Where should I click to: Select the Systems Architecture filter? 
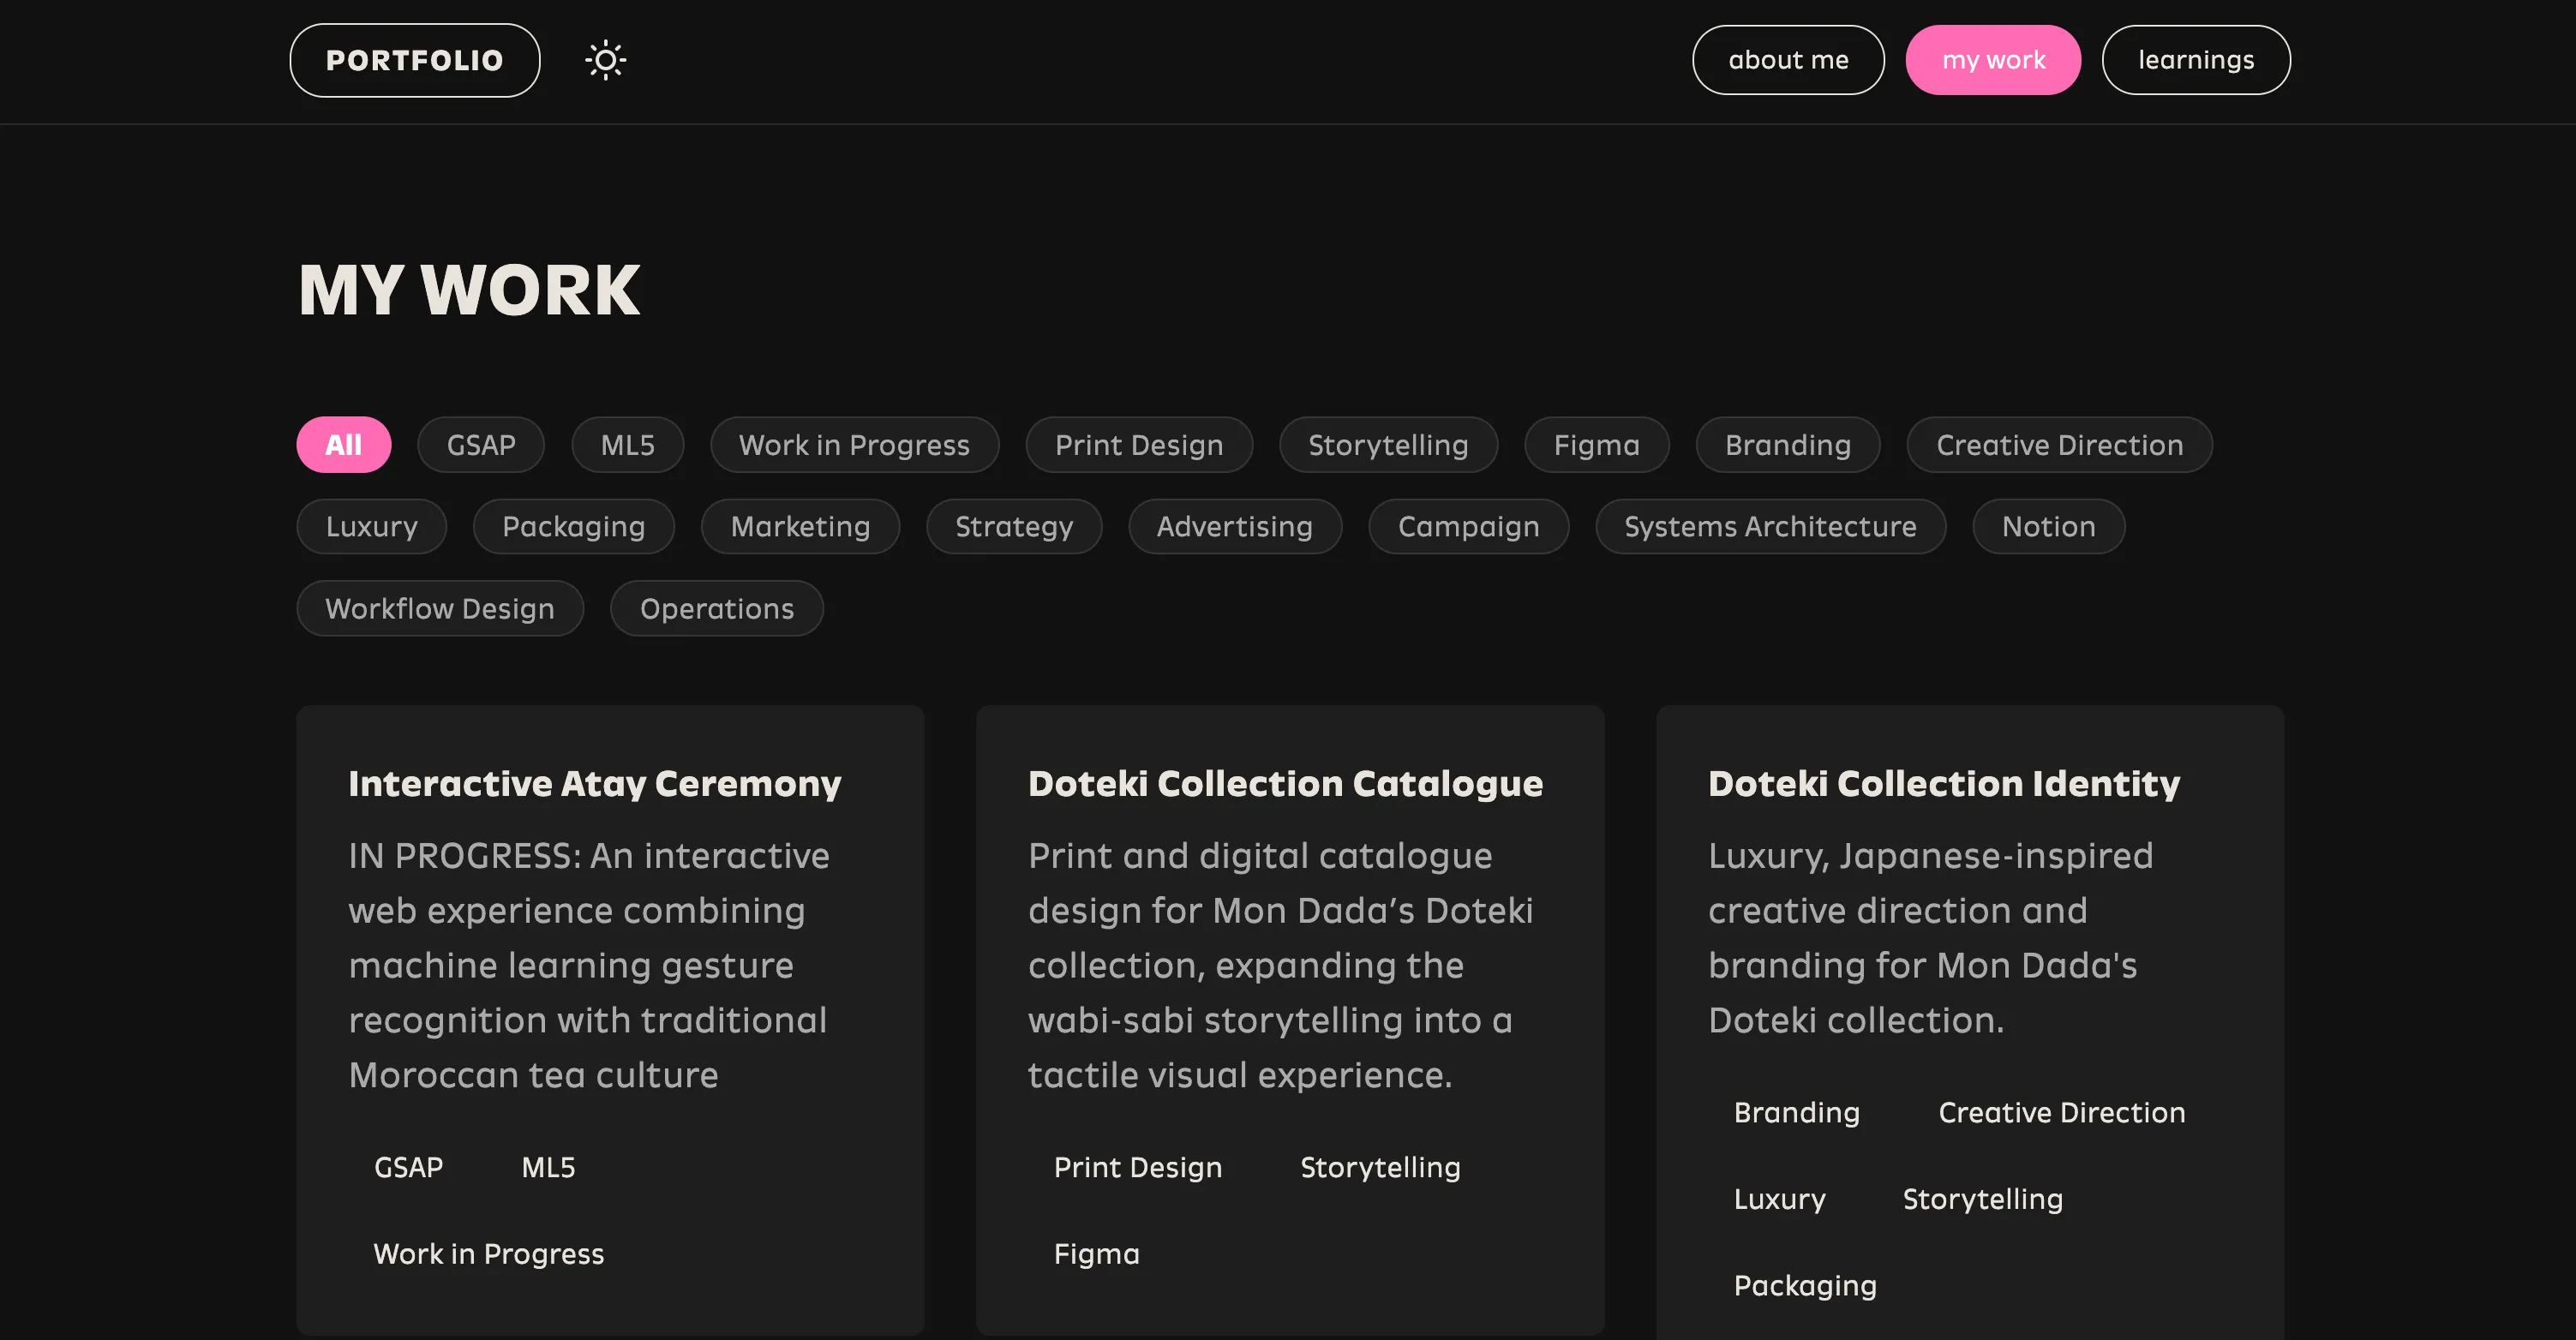coord(1771,527)
